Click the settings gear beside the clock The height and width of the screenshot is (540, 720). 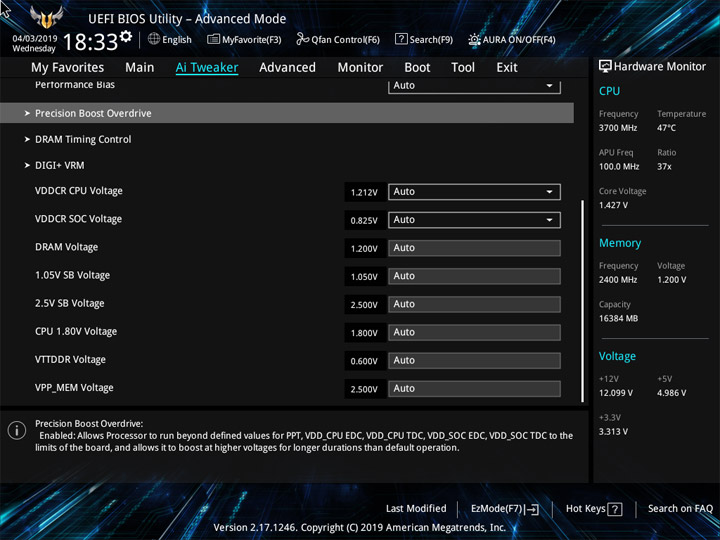pos(126,36)
